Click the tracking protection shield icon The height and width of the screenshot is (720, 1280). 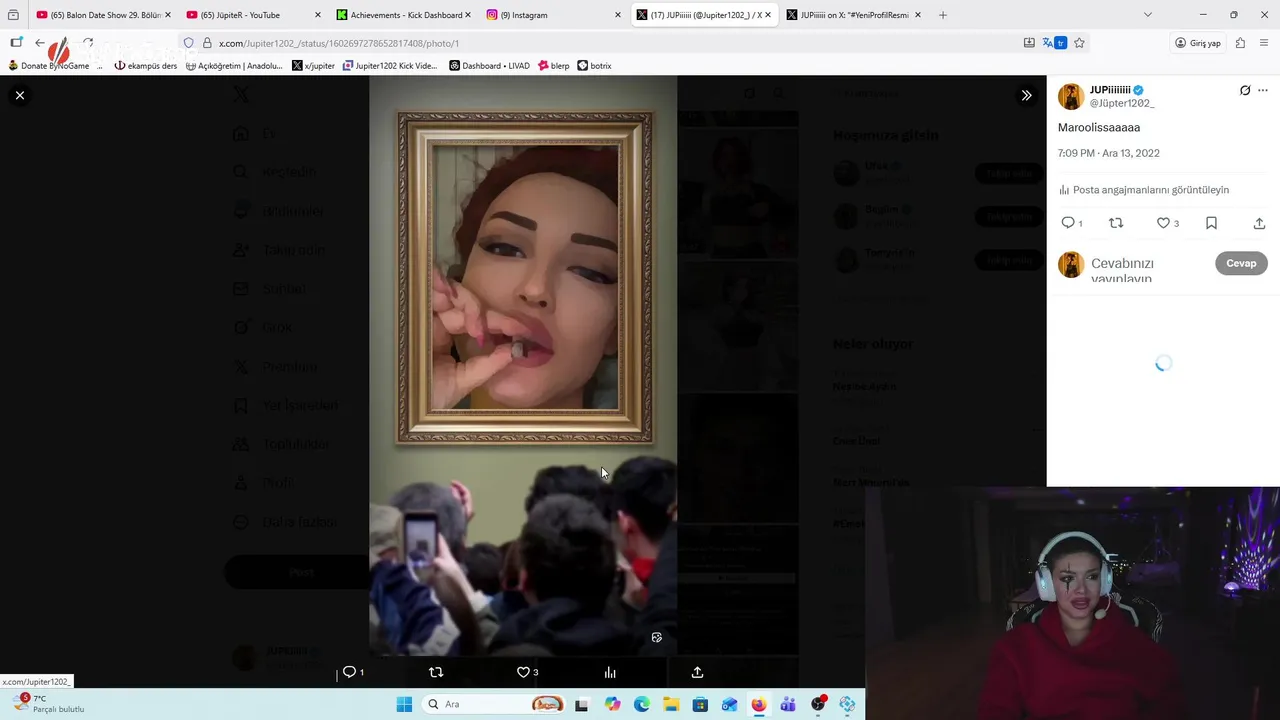click(188, 43)
